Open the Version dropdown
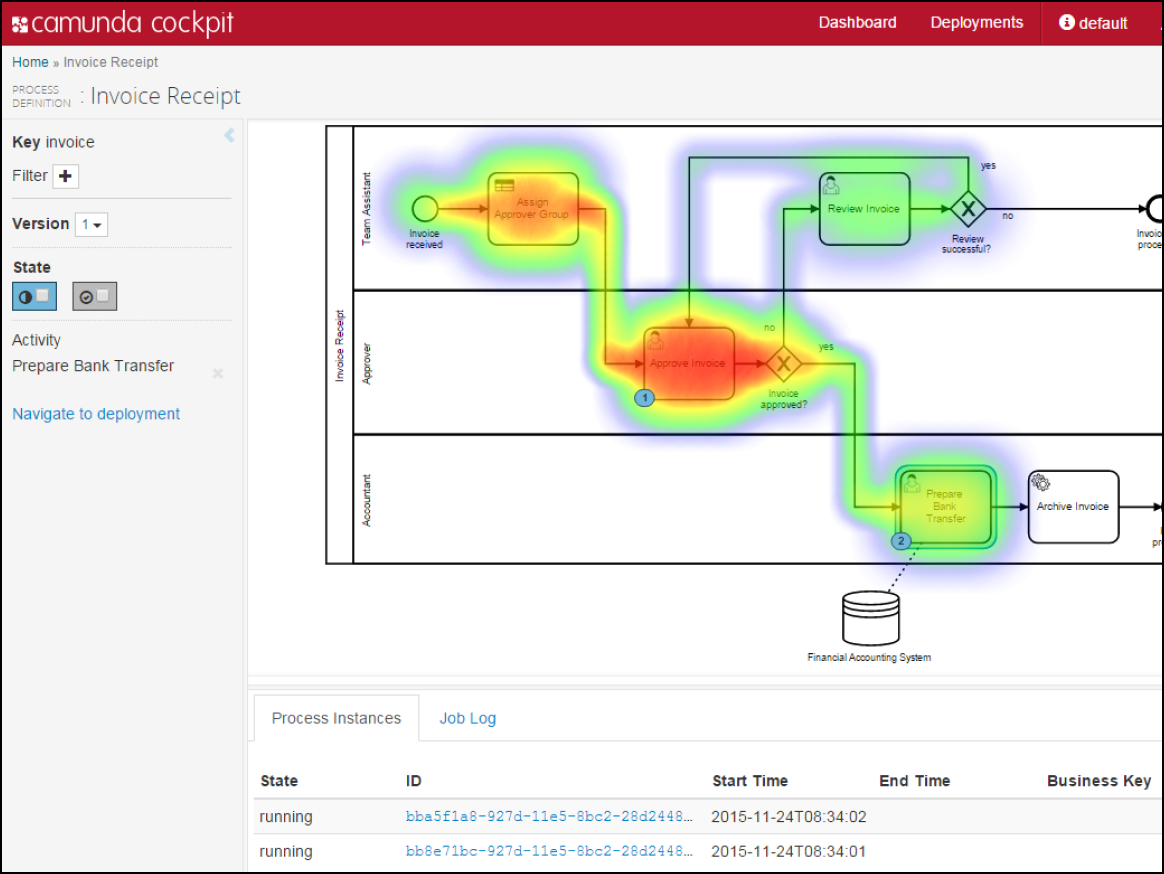1164x874 pixels. [x=91, y=224]
